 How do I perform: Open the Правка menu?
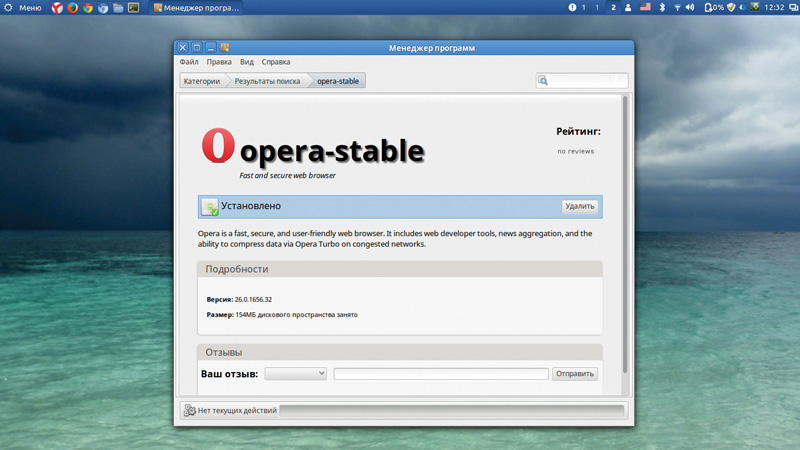(x=219, y=62)
